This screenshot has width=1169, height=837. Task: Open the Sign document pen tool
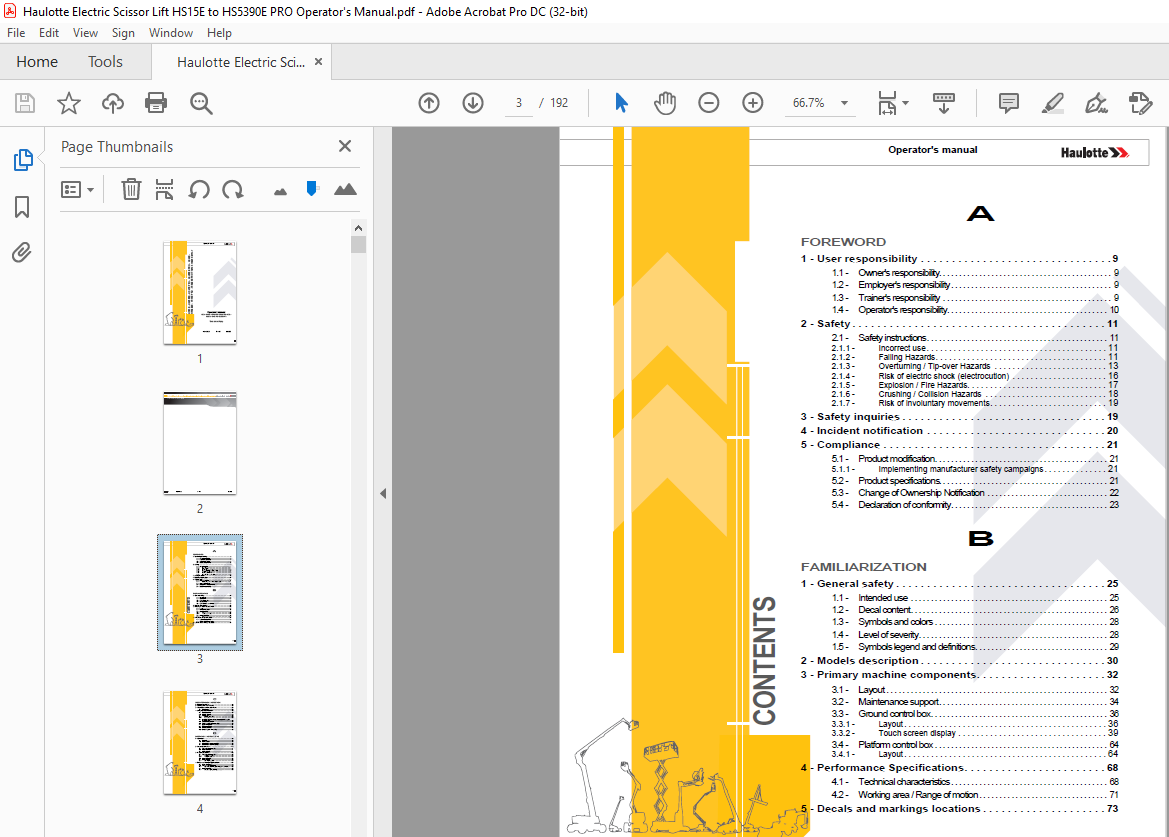click(1096, 103)
